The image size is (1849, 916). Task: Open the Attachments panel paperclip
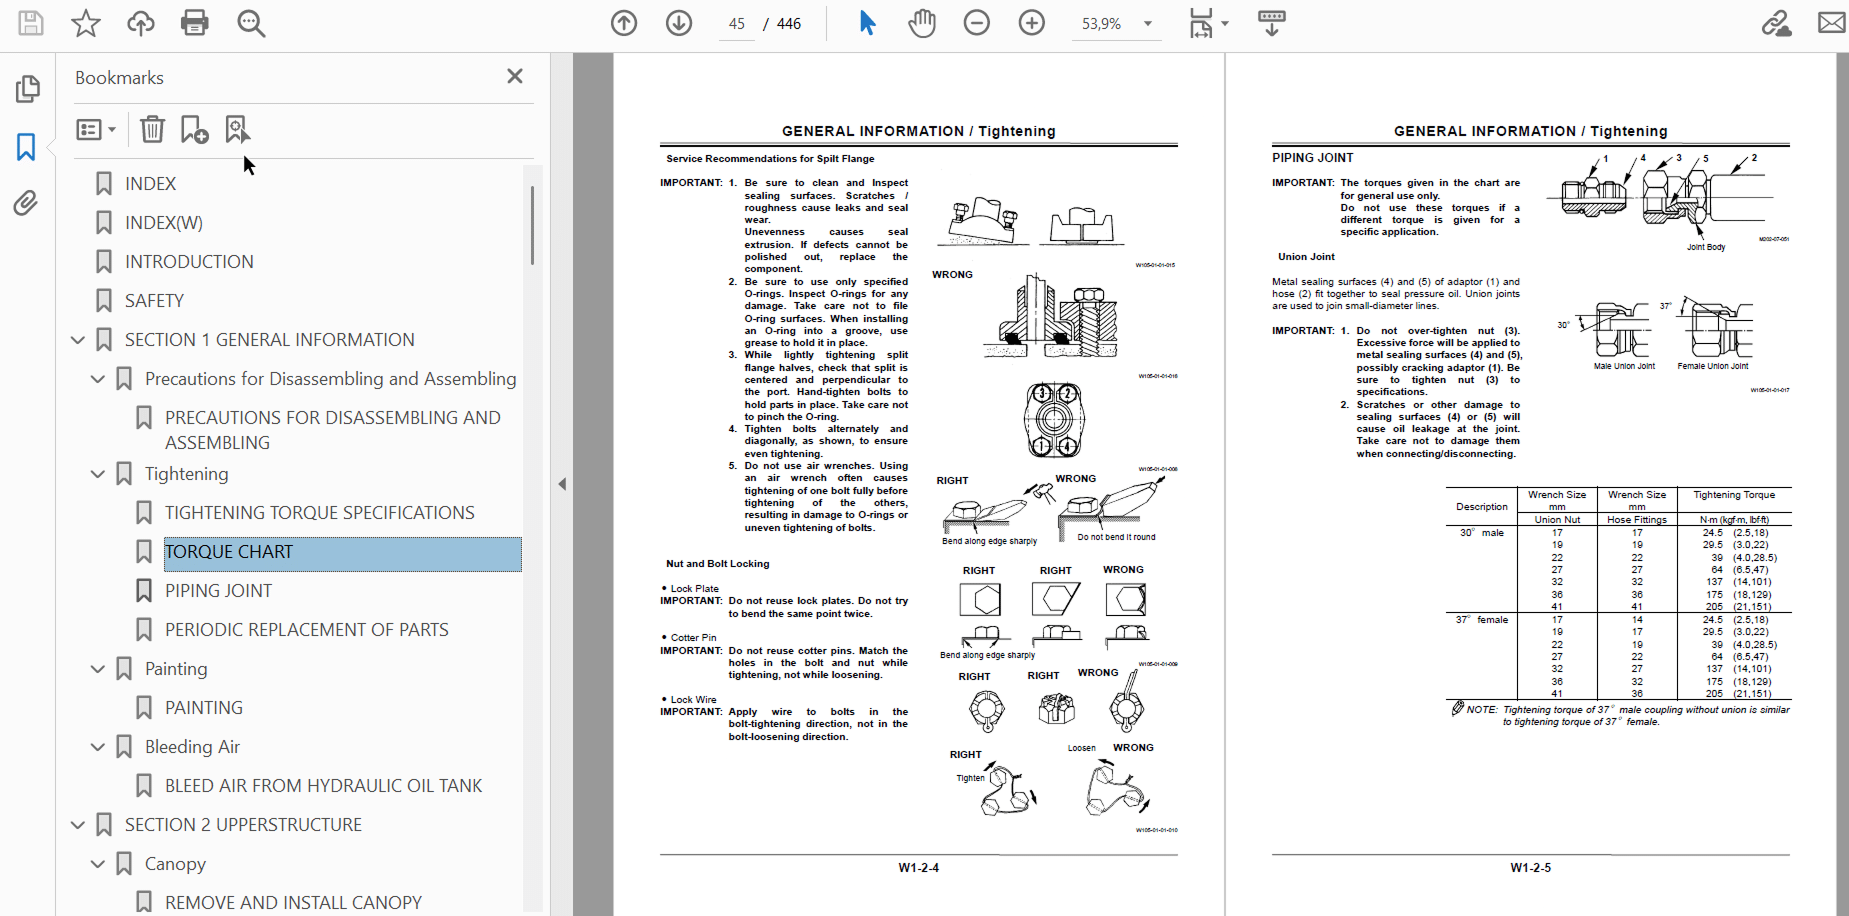tap(26, 203)
